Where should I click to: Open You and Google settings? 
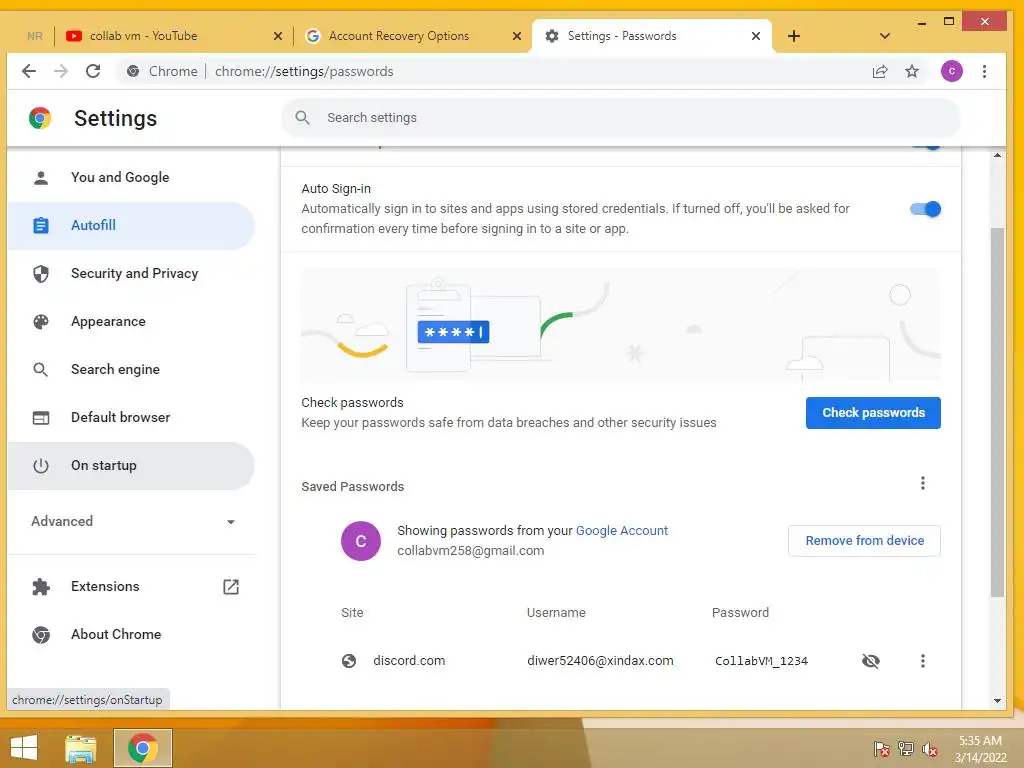(131, 178)
